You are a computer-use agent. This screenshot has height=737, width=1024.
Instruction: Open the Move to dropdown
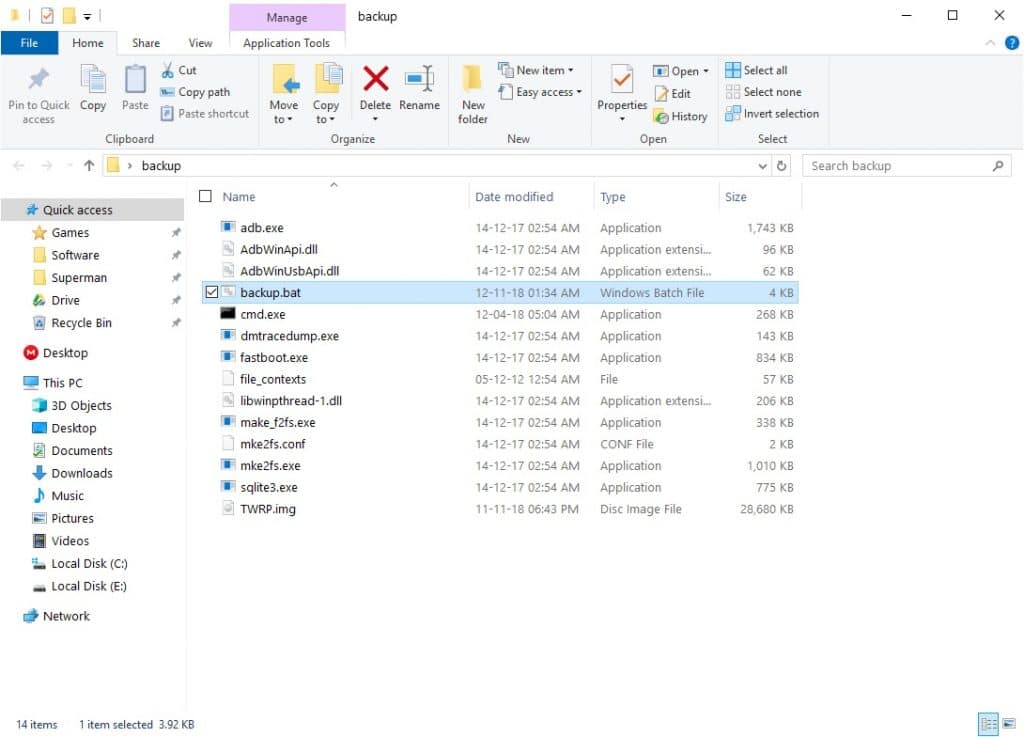[x=283, y=112]
